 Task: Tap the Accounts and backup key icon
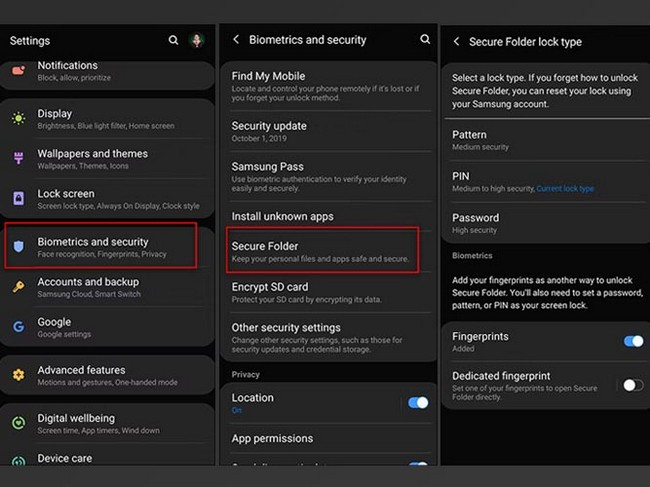coord(18,287)
